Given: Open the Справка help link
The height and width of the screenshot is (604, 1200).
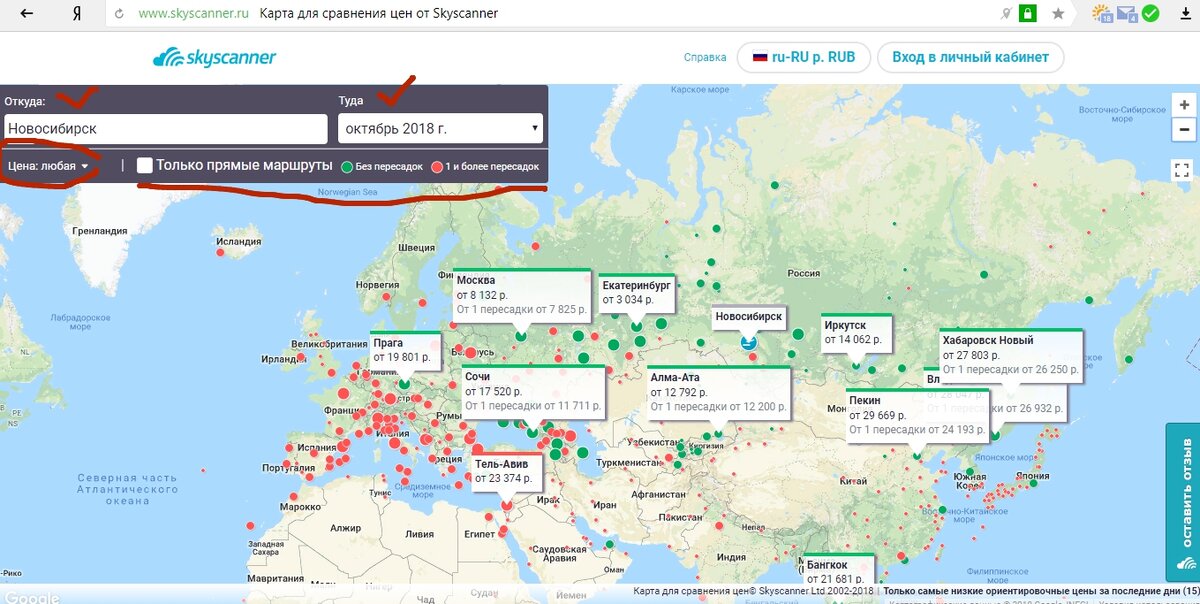Looking at the screenshot, I should pyautogui.click(x=705, y=58).
